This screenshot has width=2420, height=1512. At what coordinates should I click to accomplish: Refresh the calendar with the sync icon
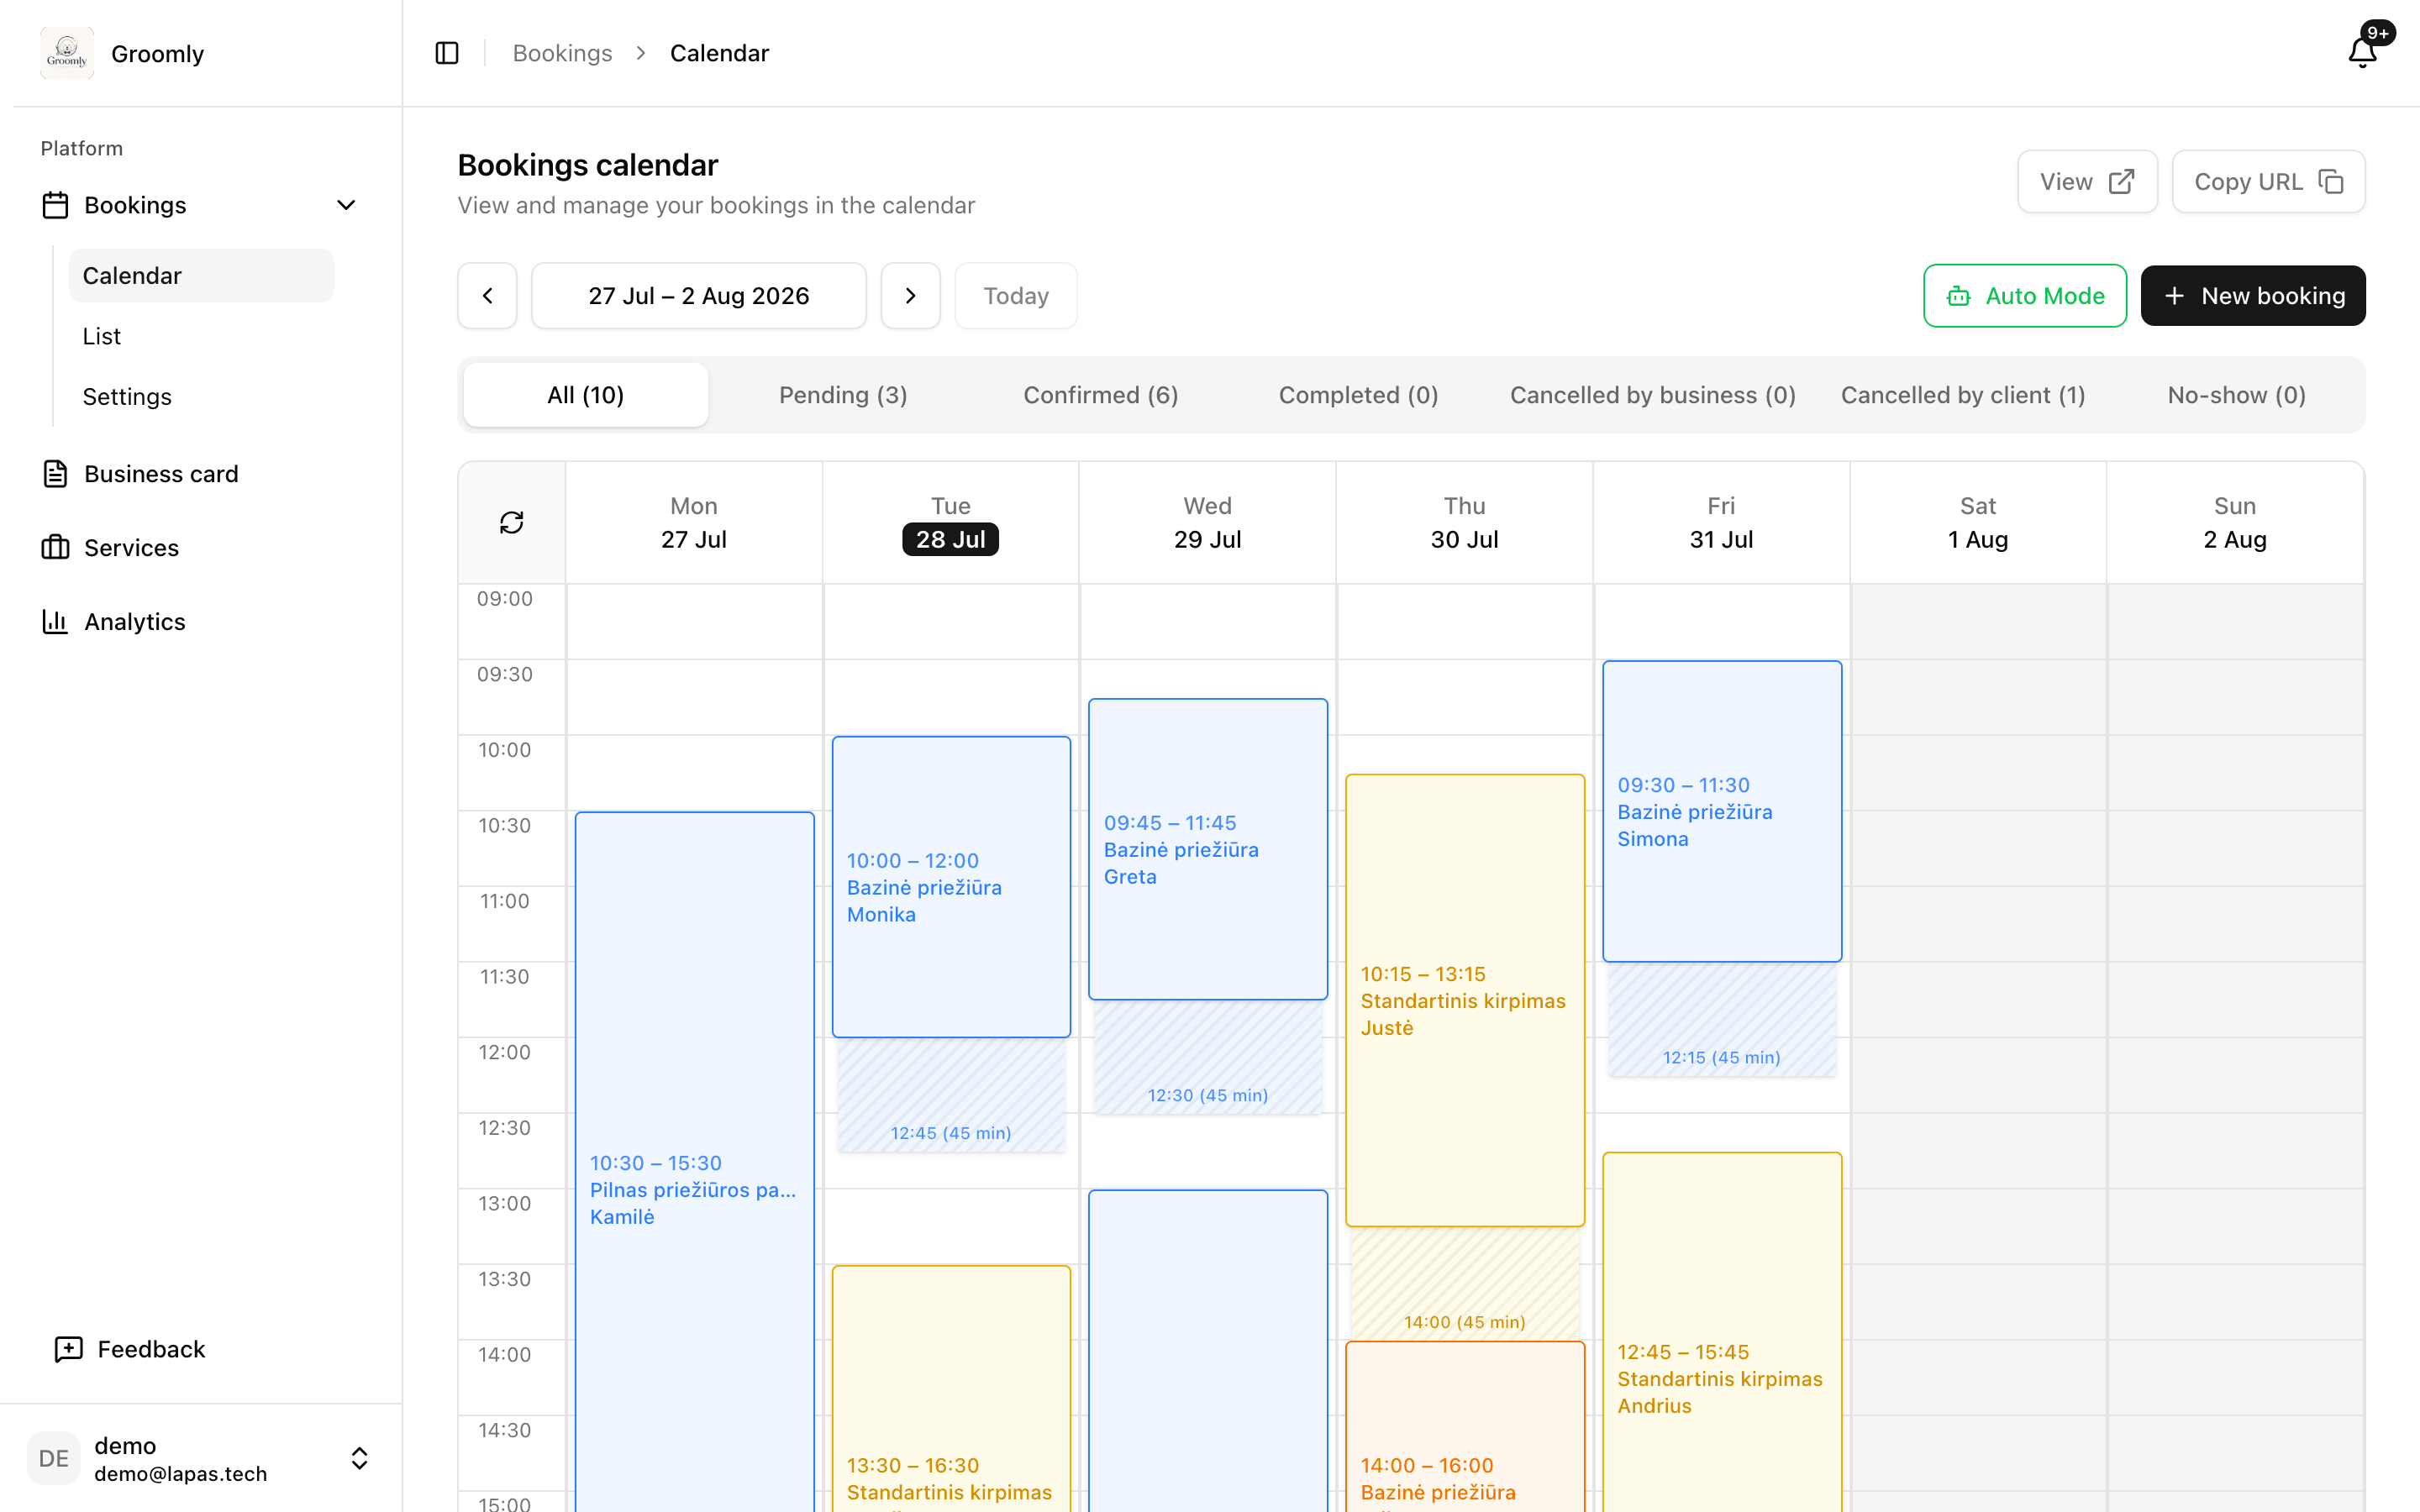[x=512, y=522]
